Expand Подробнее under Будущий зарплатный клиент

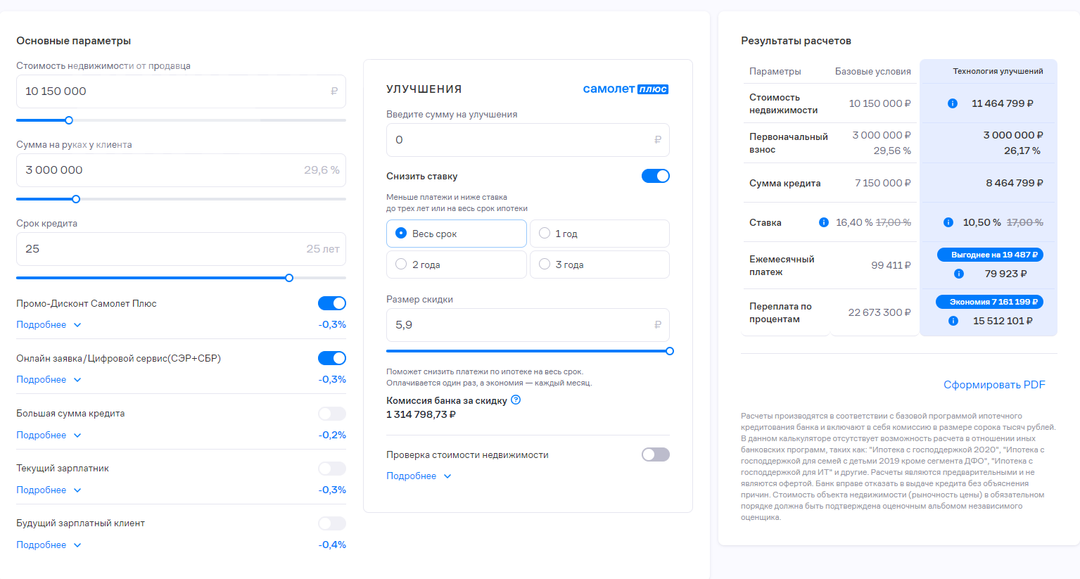tap(49, 545)
